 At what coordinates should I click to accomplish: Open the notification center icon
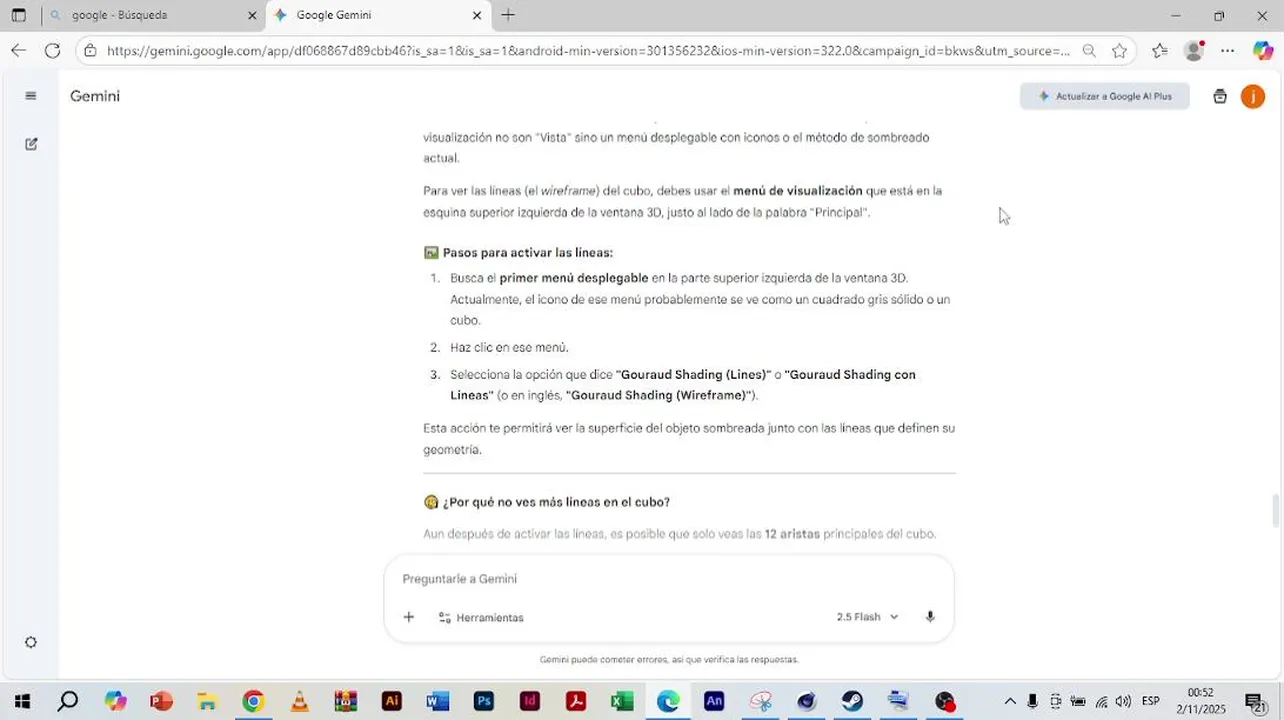pyautogui.click(x=1254, y=702)
